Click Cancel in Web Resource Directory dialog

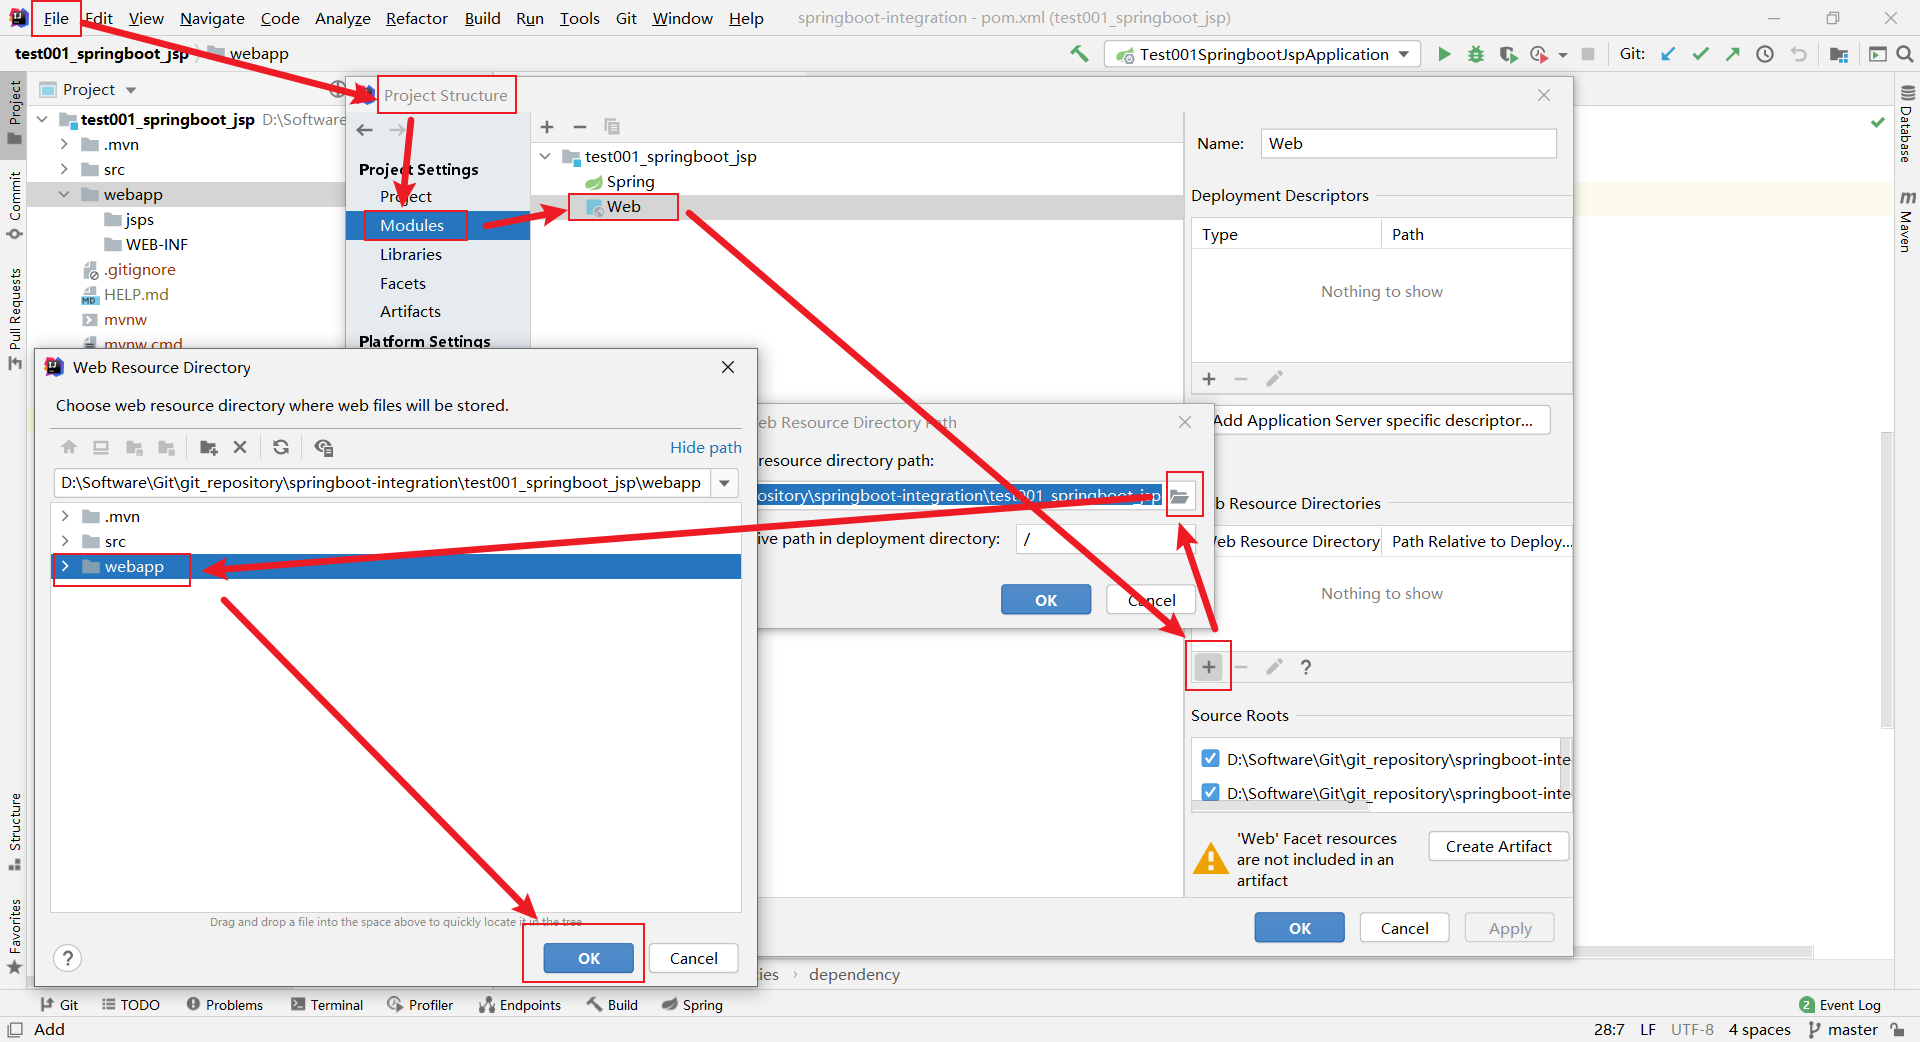[693, 958]
